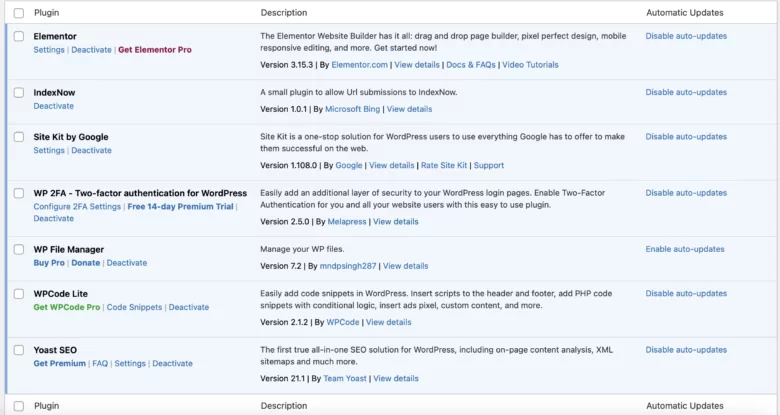Screen dimensions: 780x415
Task: Open Get Elementor Pro link
Action: [x=154, y=50]
